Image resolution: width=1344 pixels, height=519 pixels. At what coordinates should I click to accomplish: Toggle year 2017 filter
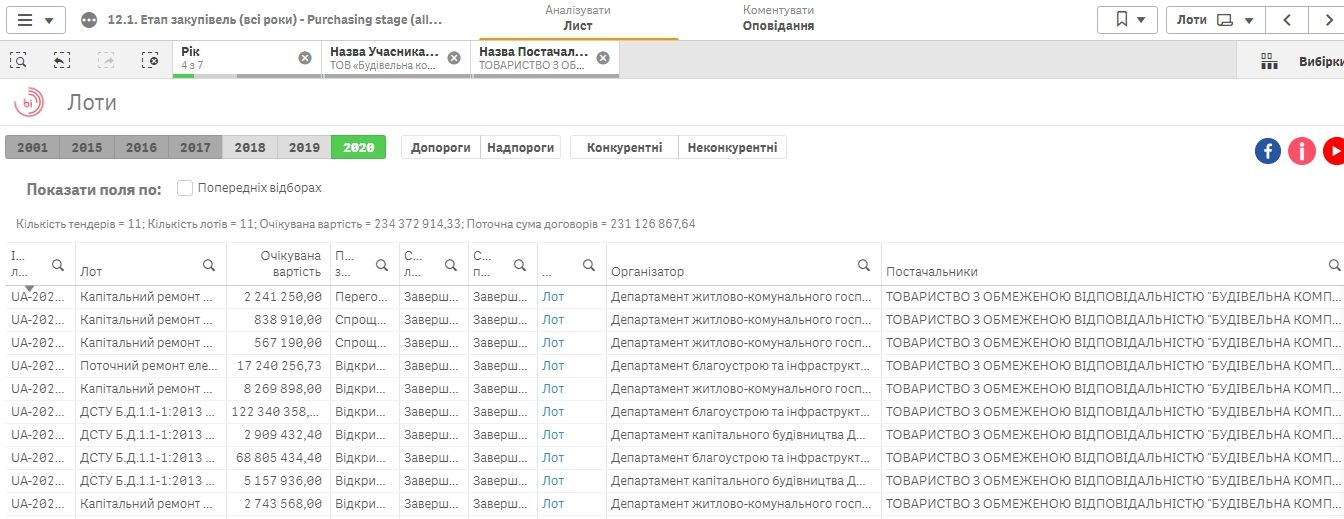195,147
